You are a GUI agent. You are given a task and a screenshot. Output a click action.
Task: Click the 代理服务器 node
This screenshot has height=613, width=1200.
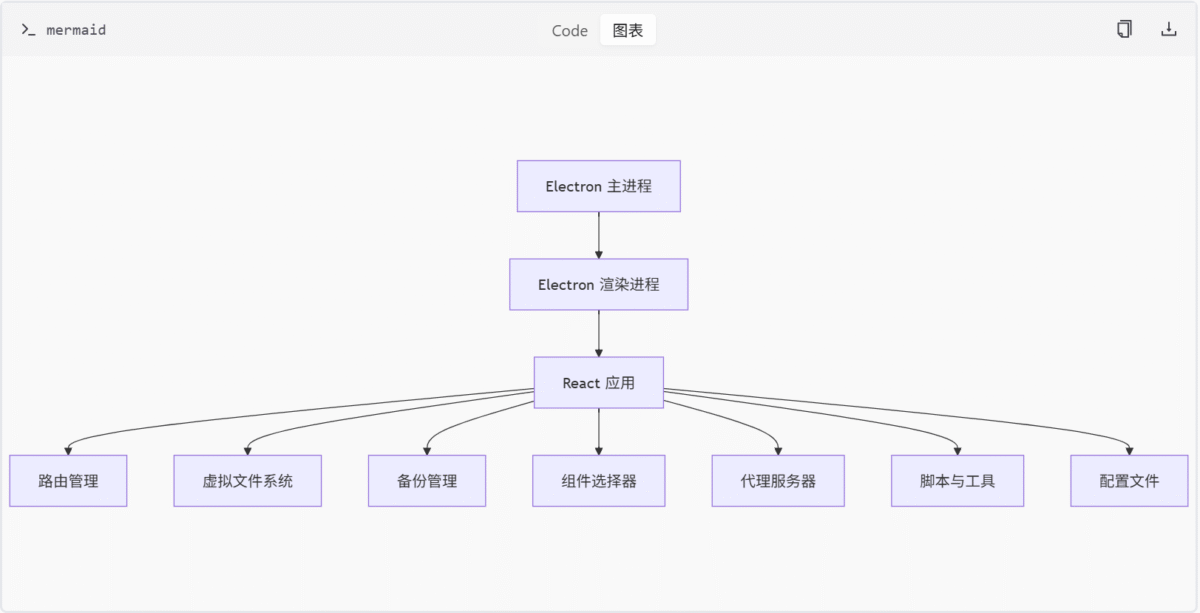pyautogui.click(x=778, y=481)
